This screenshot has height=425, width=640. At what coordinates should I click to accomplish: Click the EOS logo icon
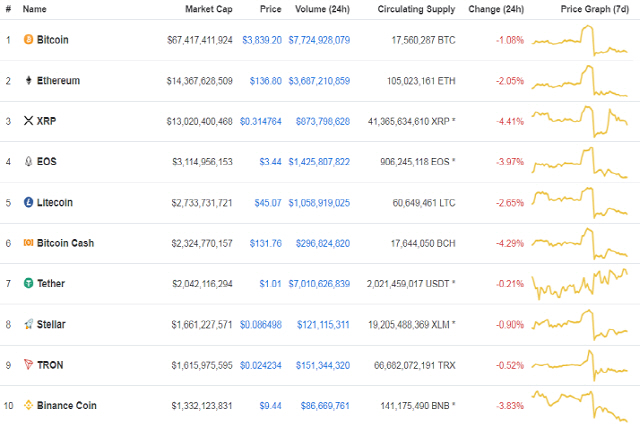click(28, 162)
